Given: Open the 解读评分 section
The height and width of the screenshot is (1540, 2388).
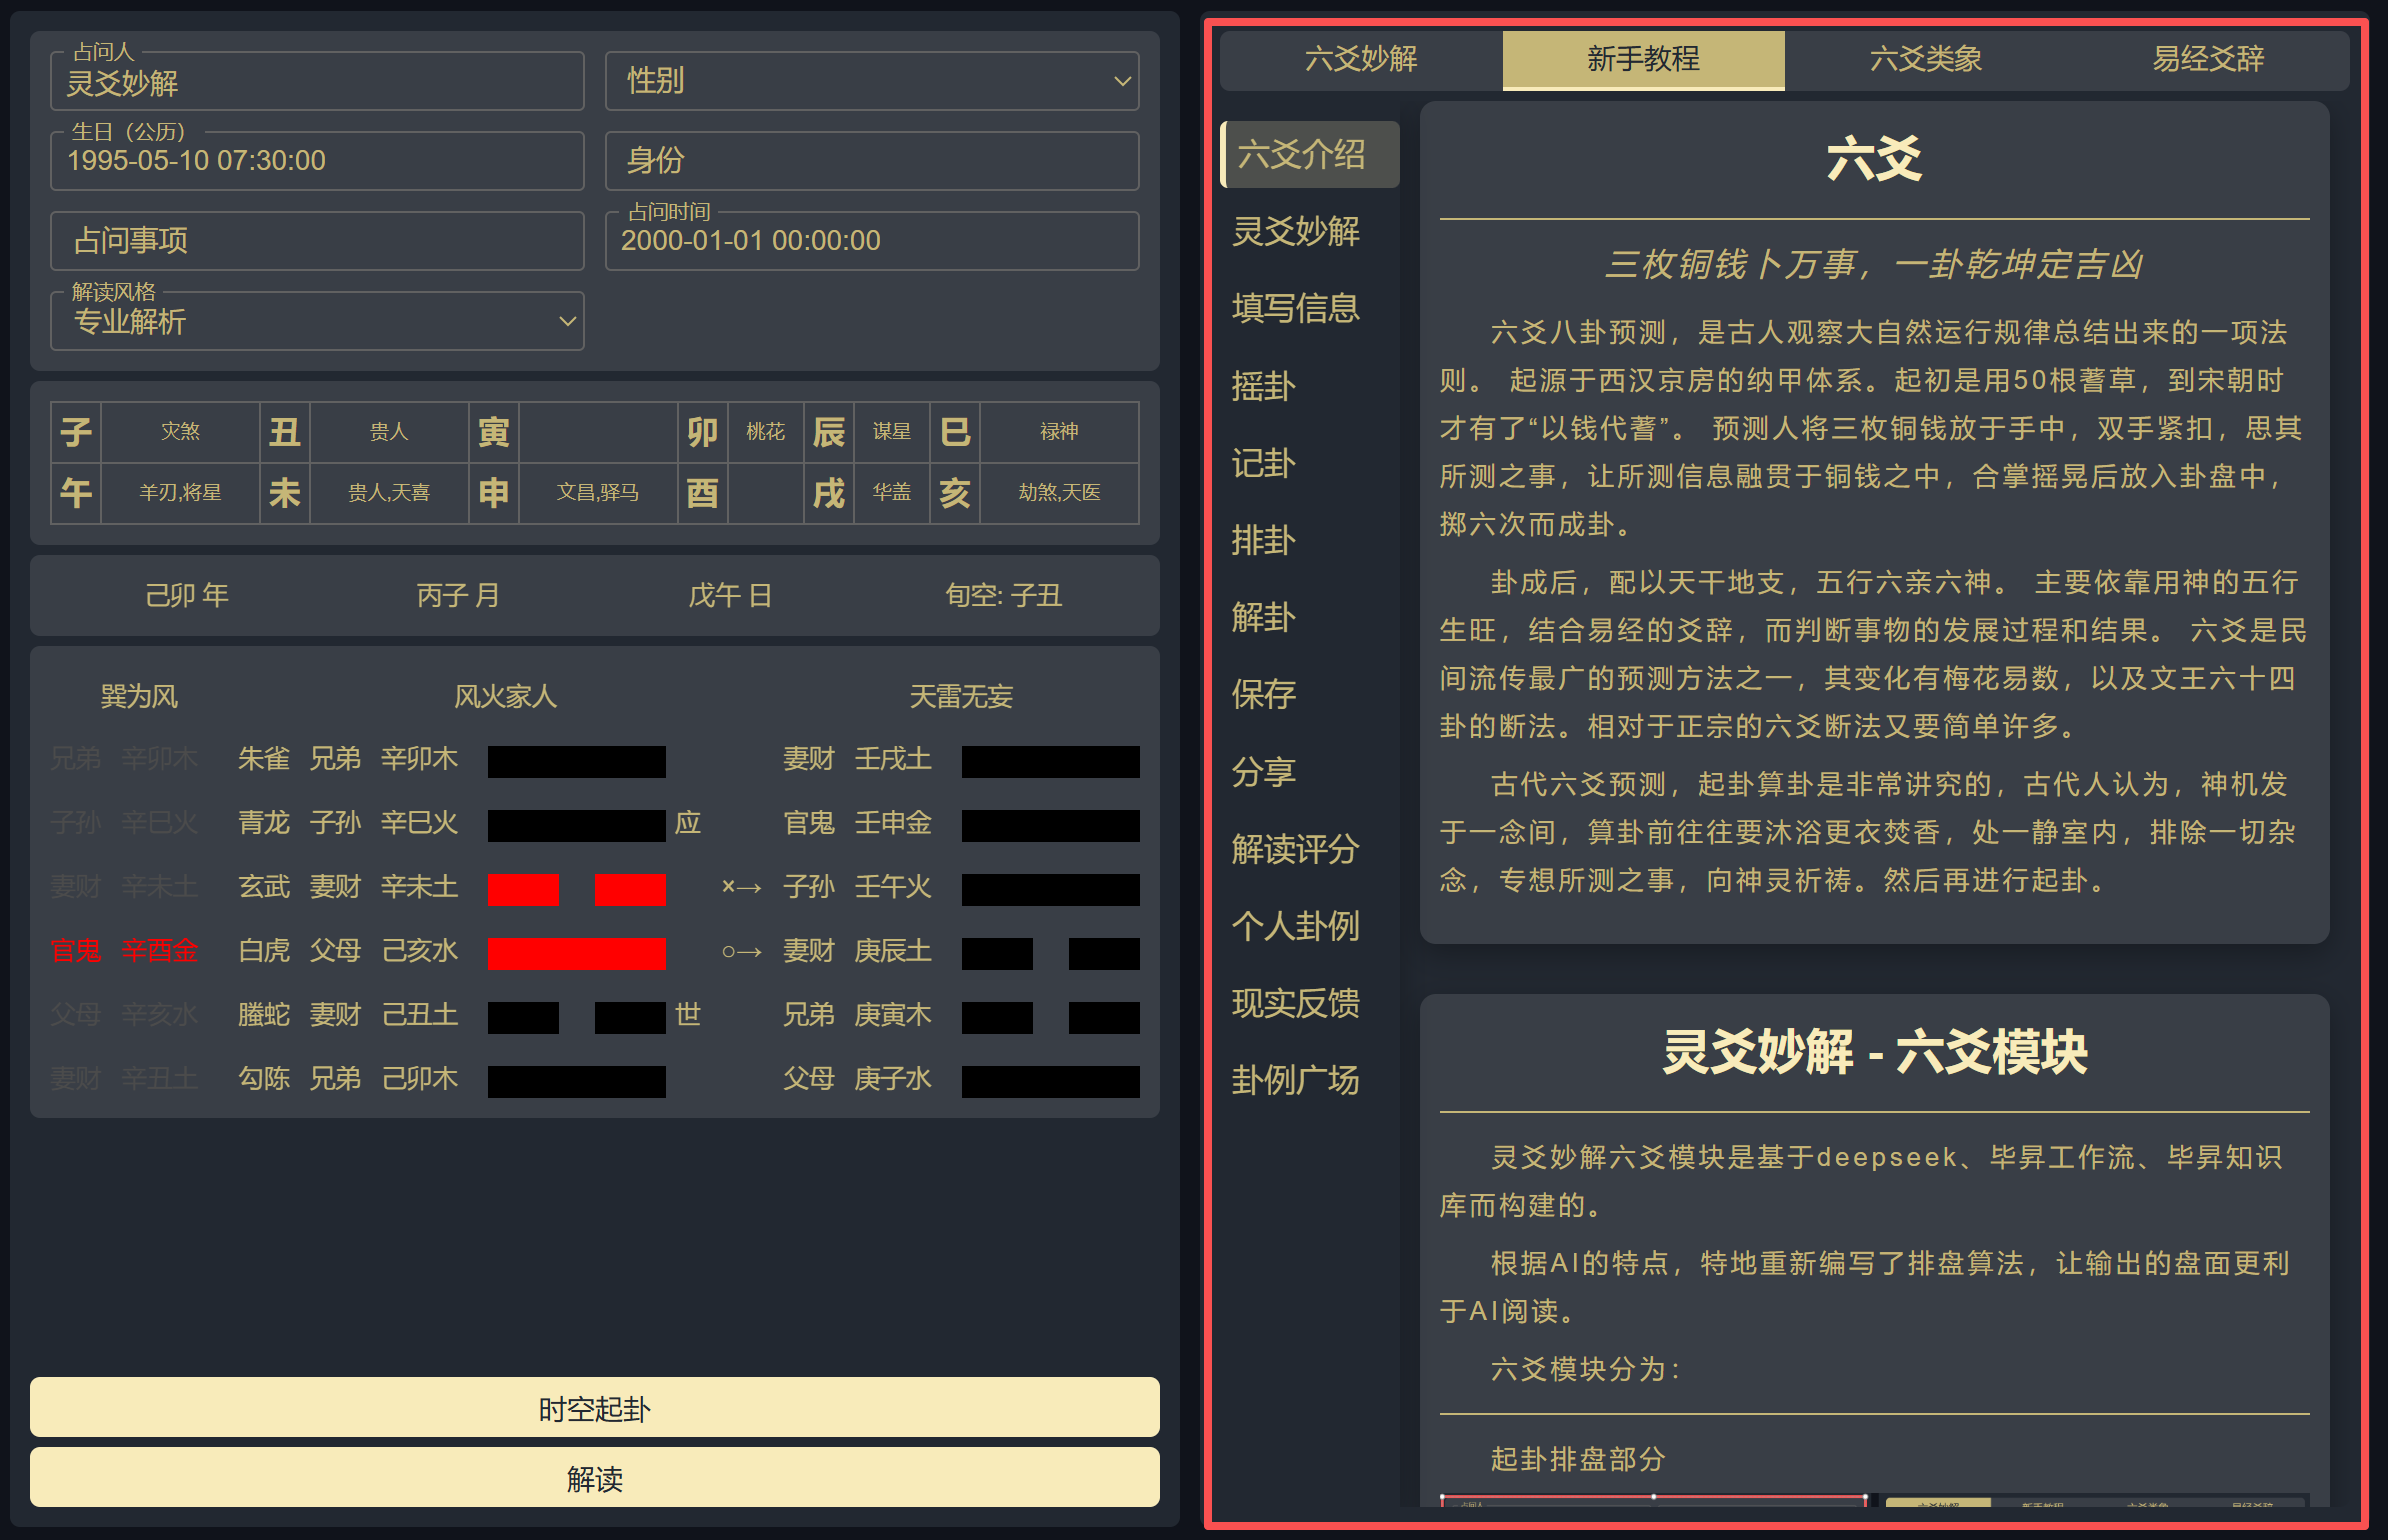Looking at the screenshot, I should [x=1295, y=850].
